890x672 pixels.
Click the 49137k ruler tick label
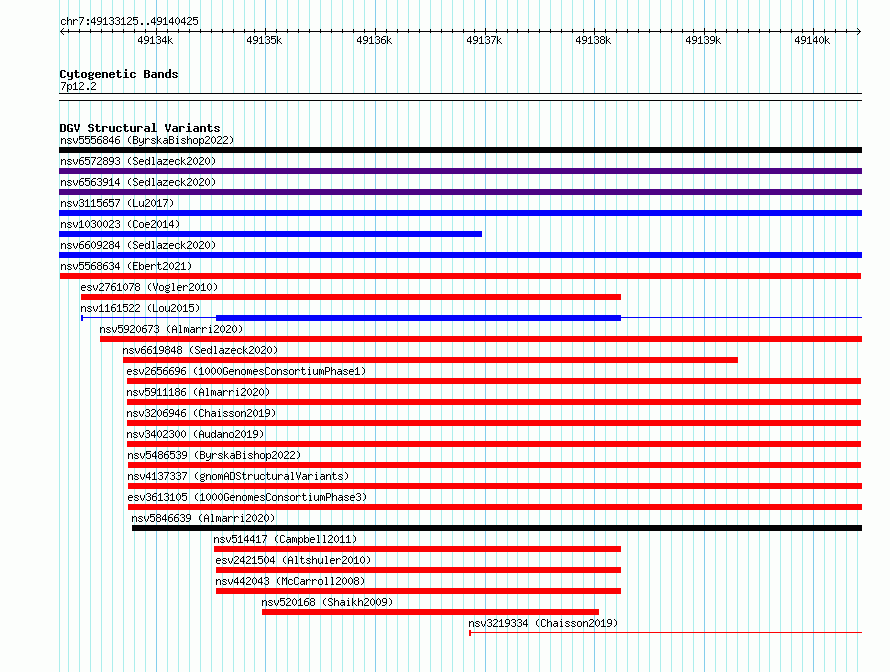[484, 40]
